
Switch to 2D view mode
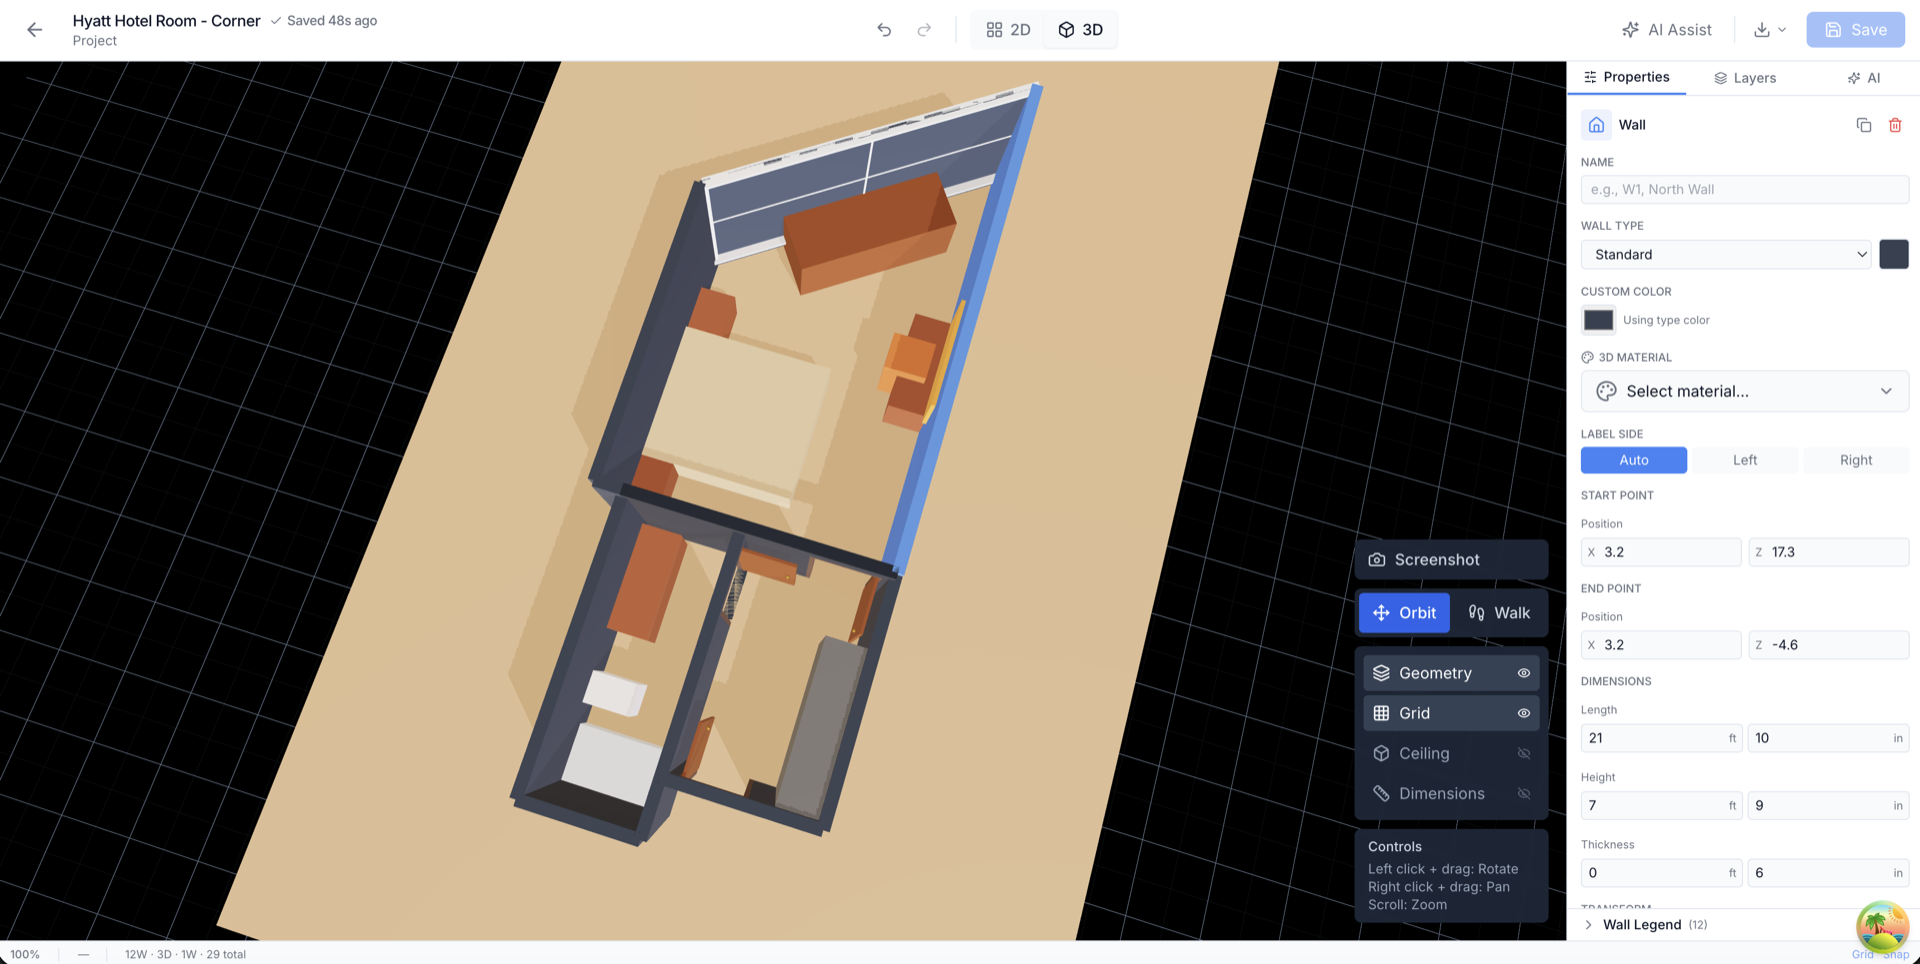point(1008,30)
